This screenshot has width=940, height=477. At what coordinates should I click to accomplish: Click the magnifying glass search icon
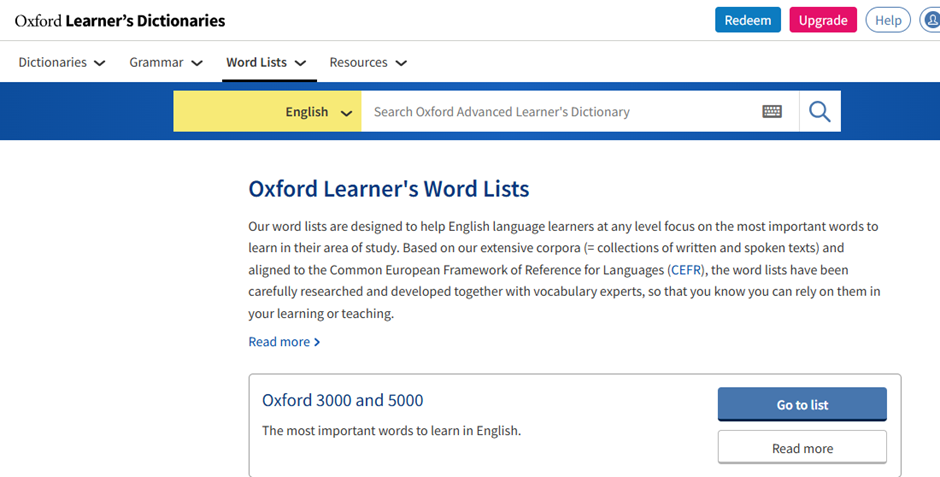coord(820,111)
